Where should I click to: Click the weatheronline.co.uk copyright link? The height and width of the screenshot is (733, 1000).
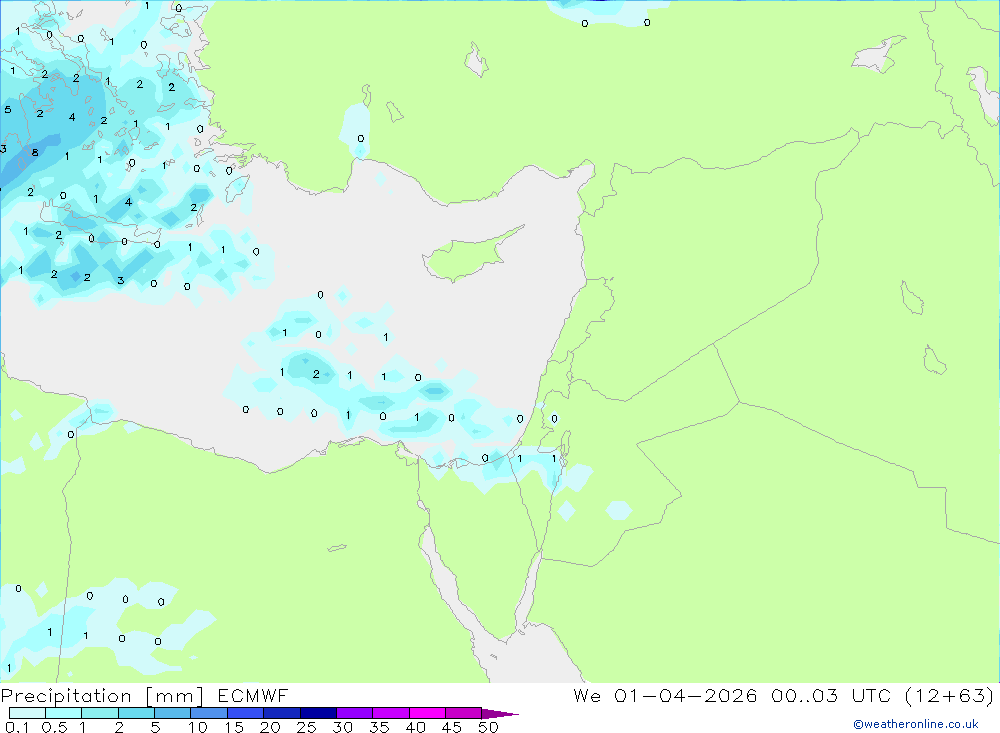pyautogui.click(x=916, y=724)
